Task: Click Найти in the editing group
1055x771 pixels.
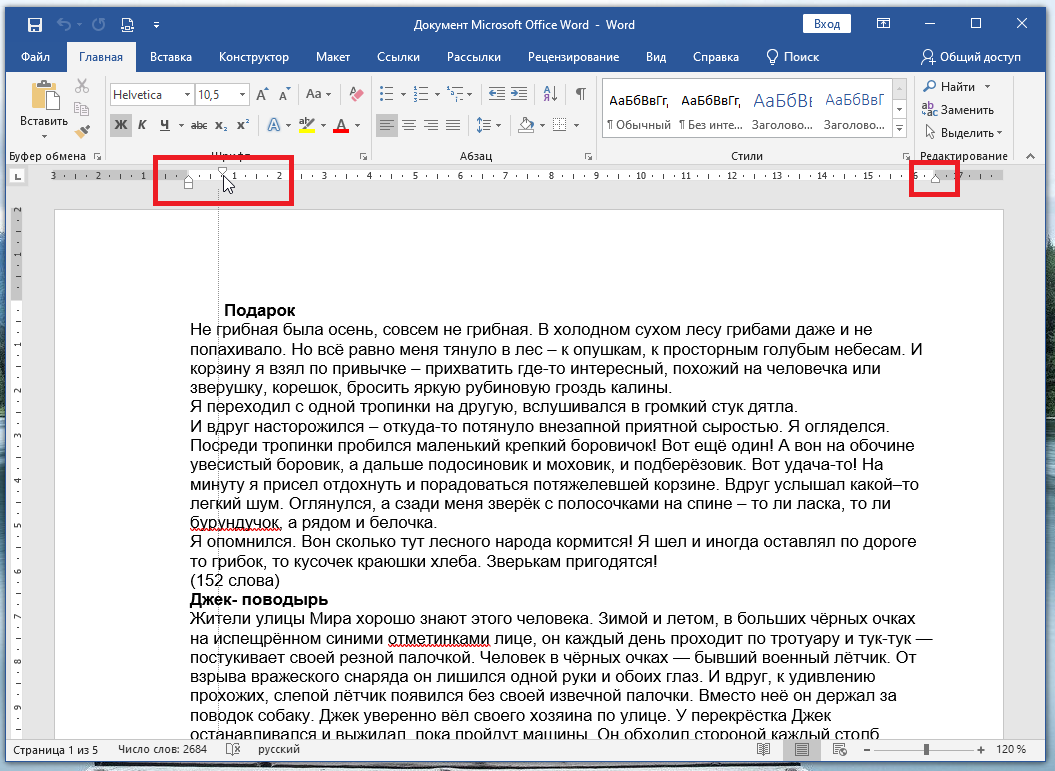Action: (949, 87)
